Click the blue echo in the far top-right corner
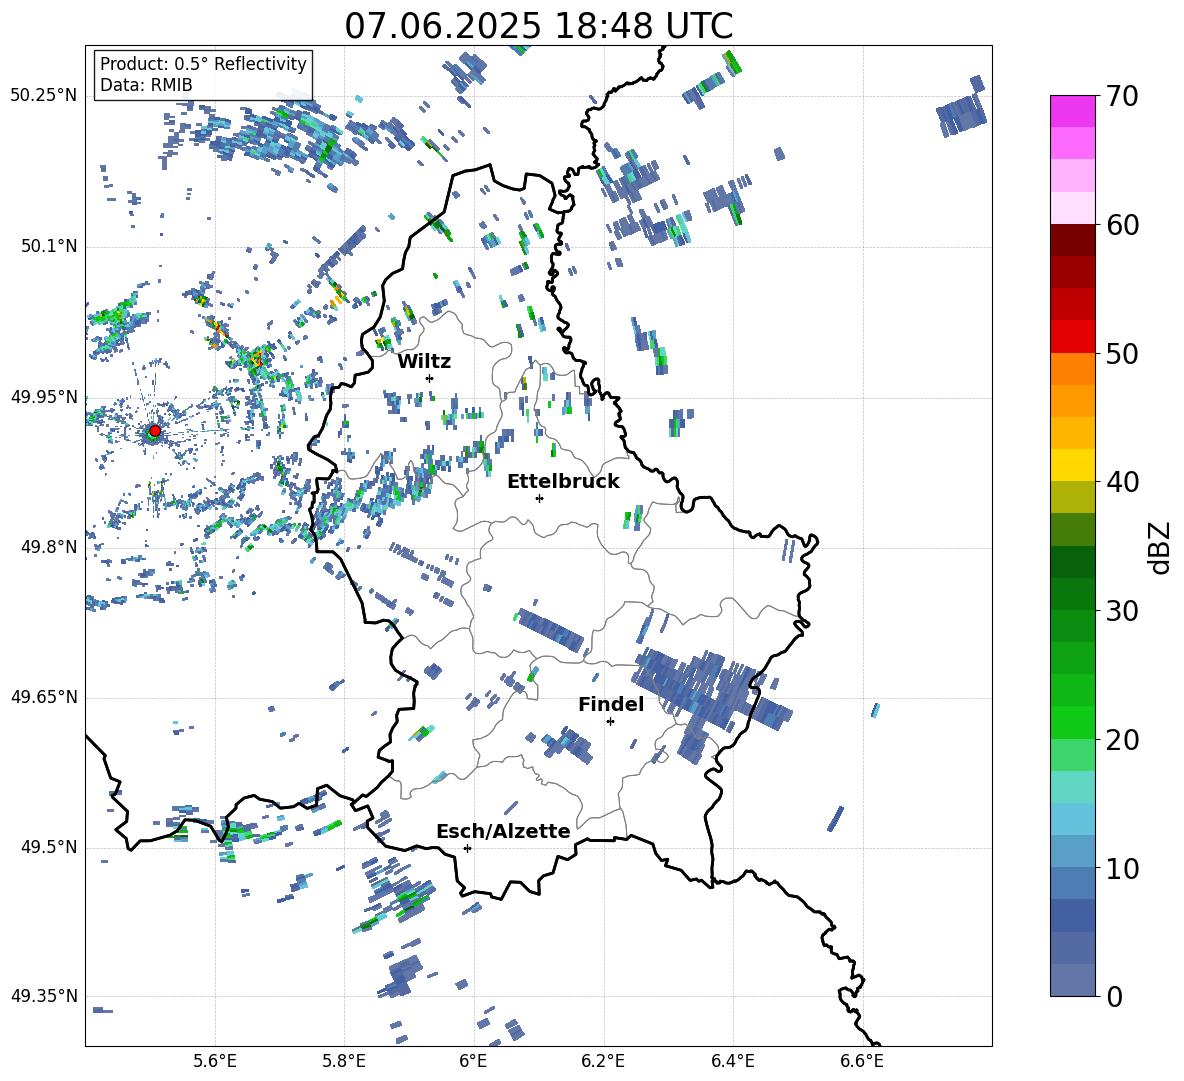 click(x=962, y=107)
